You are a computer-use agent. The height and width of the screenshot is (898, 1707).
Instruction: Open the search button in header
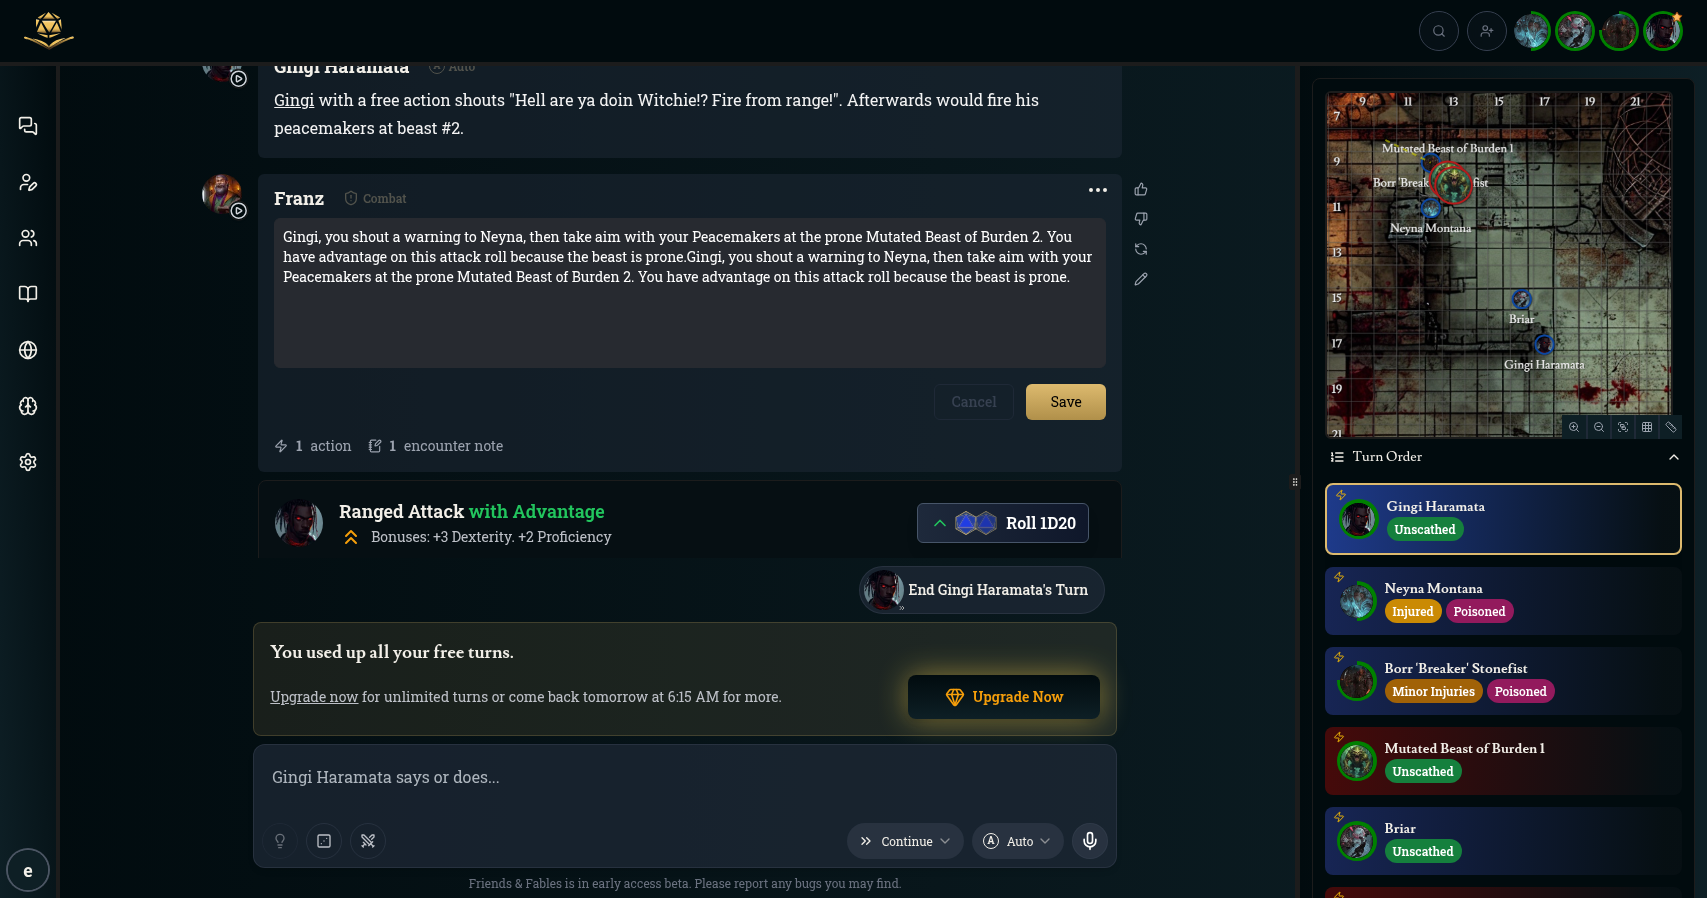click(1439, 31)
